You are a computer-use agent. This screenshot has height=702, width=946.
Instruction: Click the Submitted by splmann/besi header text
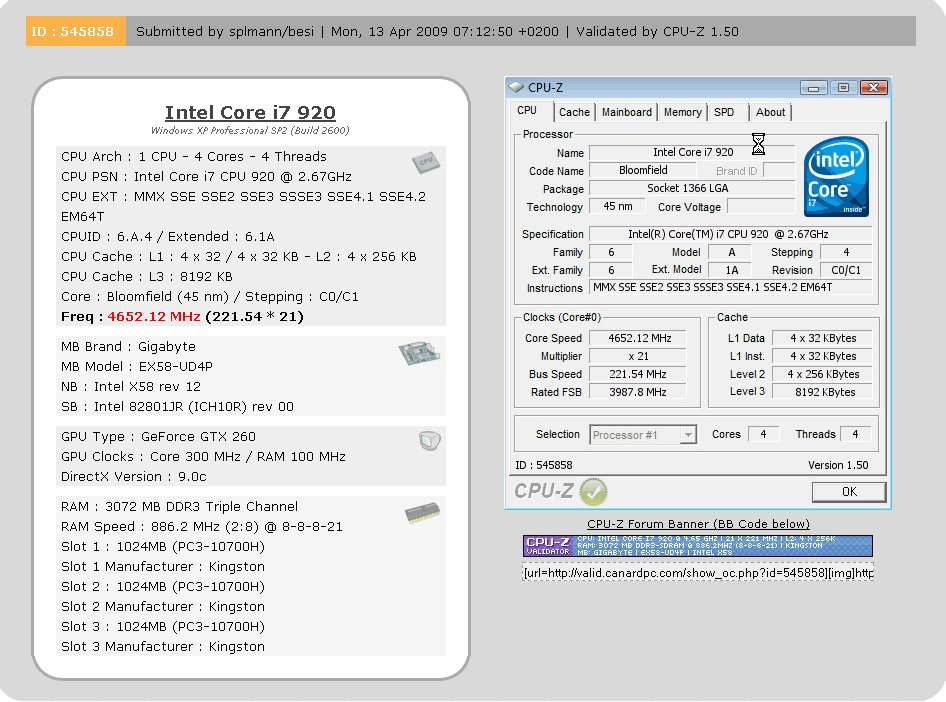point(225,31)
